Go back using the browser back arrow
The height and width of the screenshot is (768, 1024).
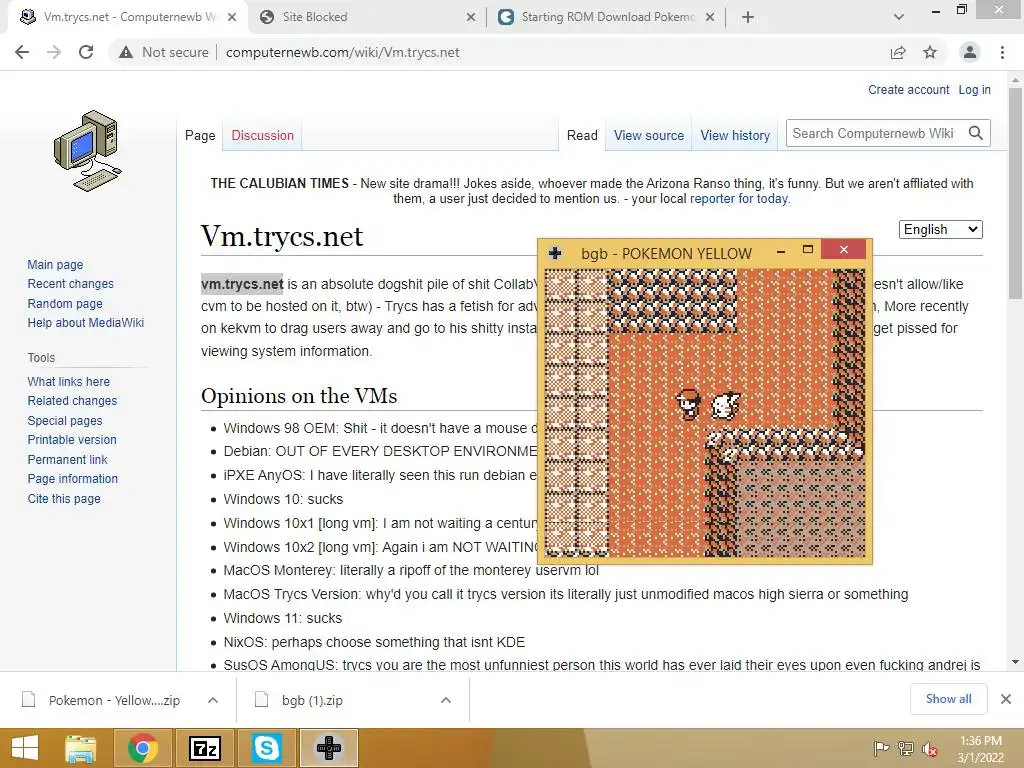pyautogui.click(x=22, y=52)
